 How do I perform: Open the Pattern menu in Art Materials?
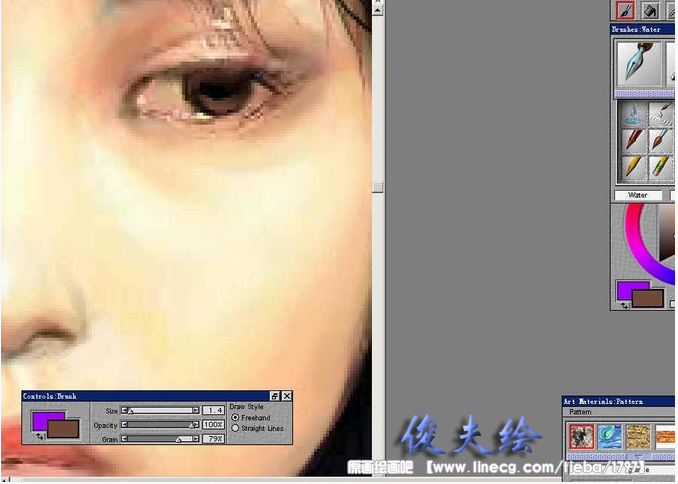[580, 412]
